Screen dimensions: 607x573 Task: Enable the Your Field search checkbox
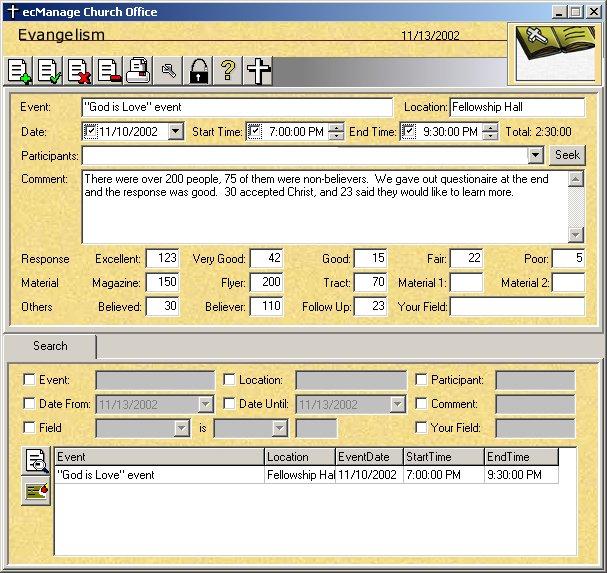pos(421,427)
